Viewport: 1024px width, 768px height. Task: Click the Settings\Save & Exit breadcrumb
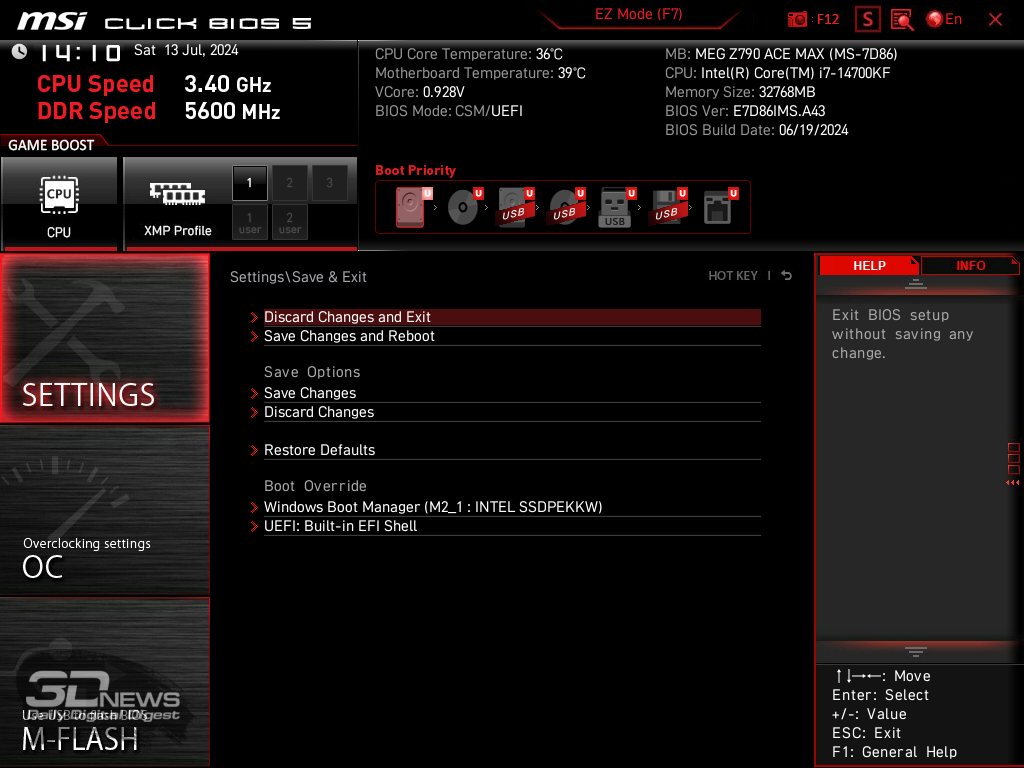298,277
